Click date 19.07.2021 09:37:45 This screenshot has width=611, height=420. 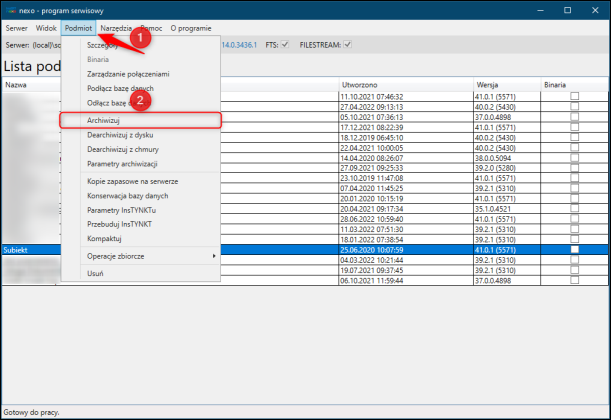click(x=372, y=270)
